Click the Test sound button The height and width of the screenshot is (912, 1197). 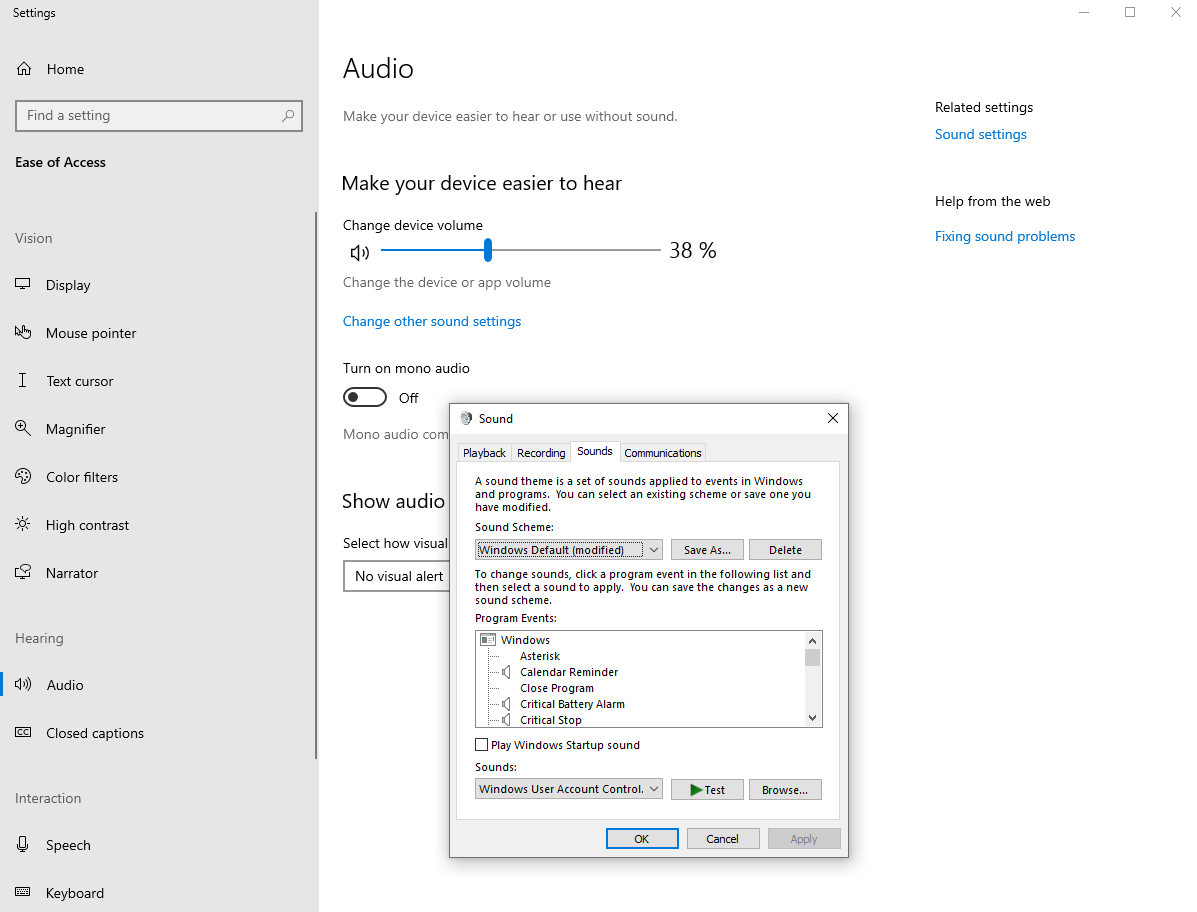[x=707, y=790]
